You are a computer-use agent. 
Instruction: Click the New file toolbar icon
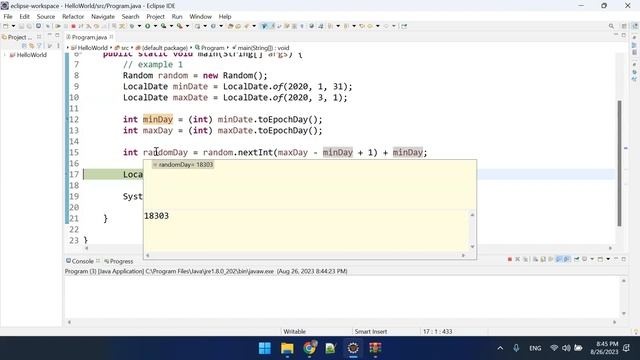tap(5, 26)
